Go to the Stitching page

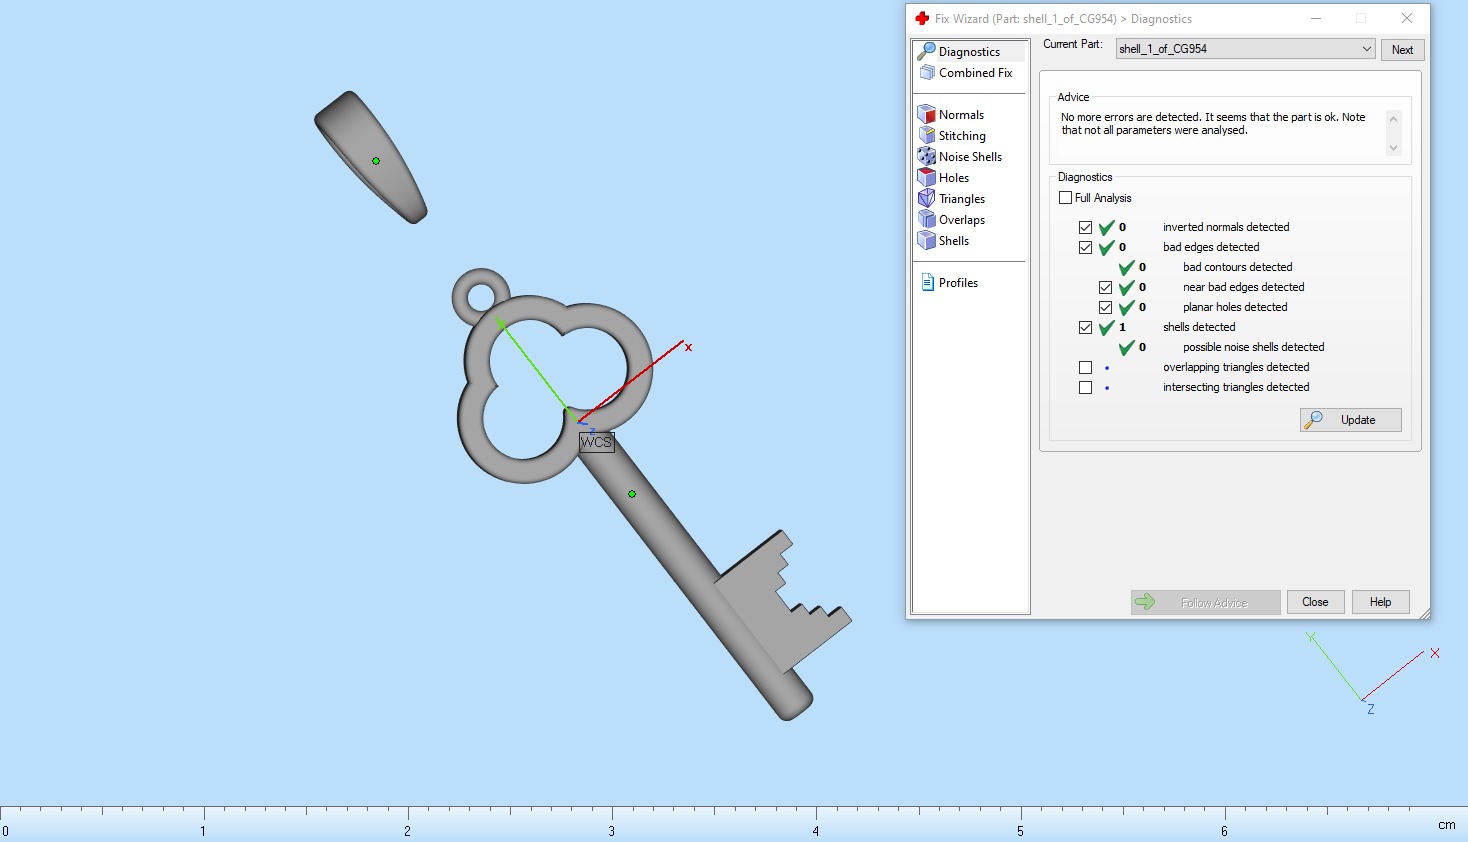[962, 136]
